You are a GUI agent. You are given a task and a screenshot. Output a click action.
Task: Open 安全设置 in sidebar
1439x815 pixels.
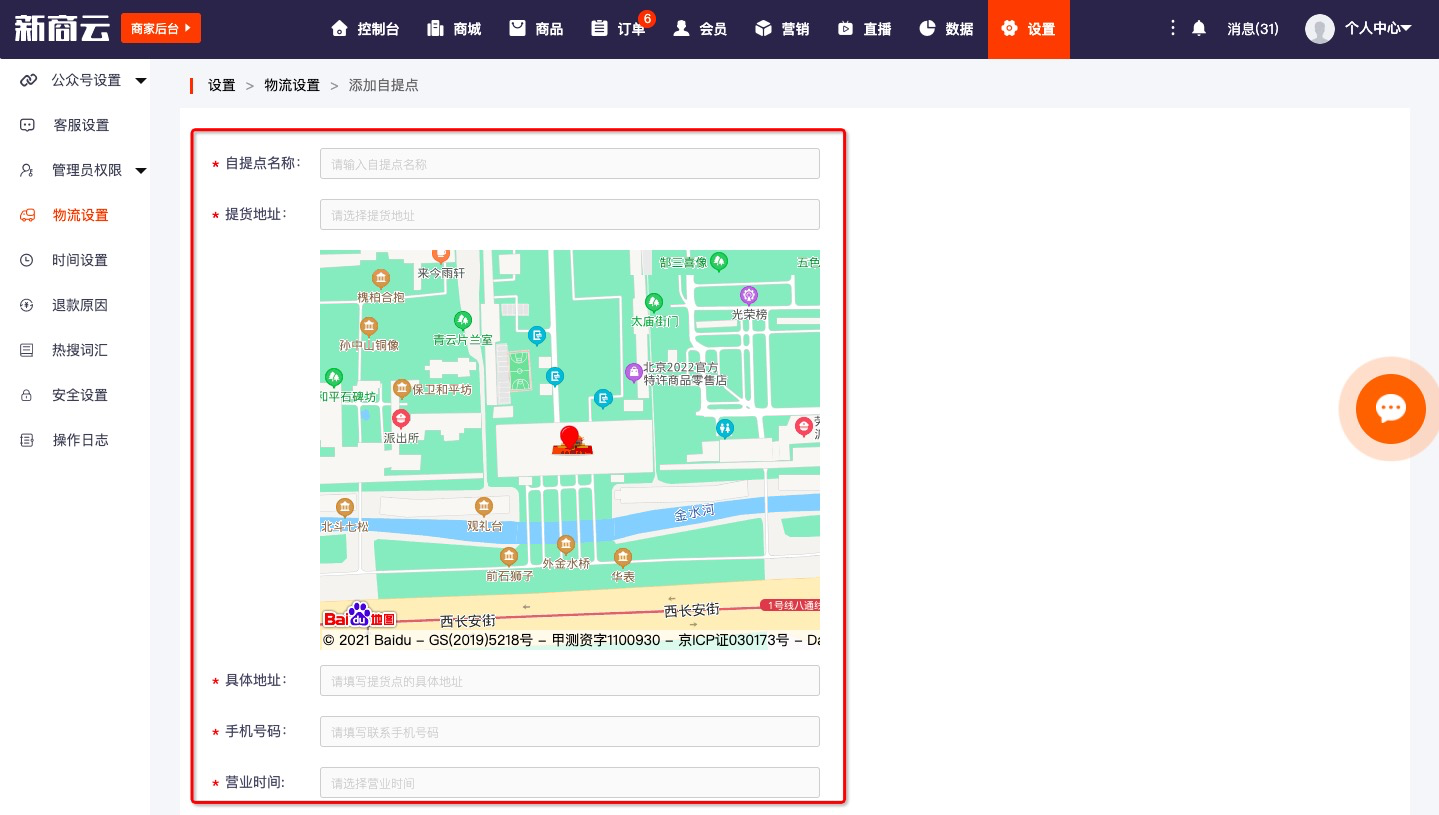(80, 395)
